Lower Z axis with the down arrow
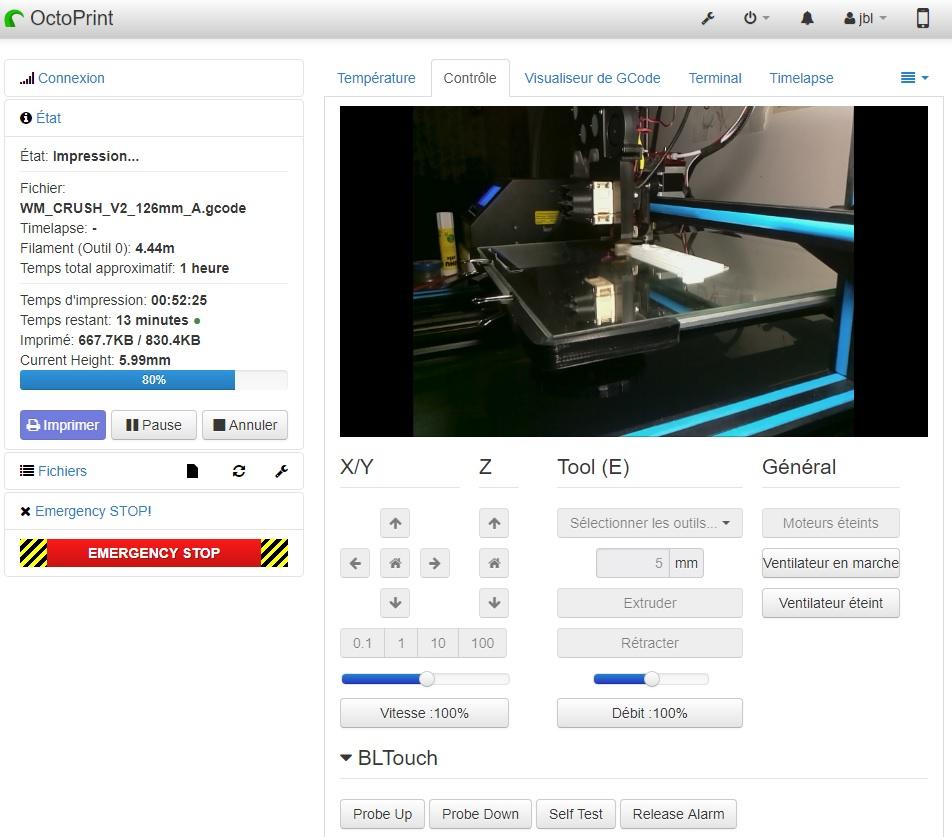 pos(494,603)
